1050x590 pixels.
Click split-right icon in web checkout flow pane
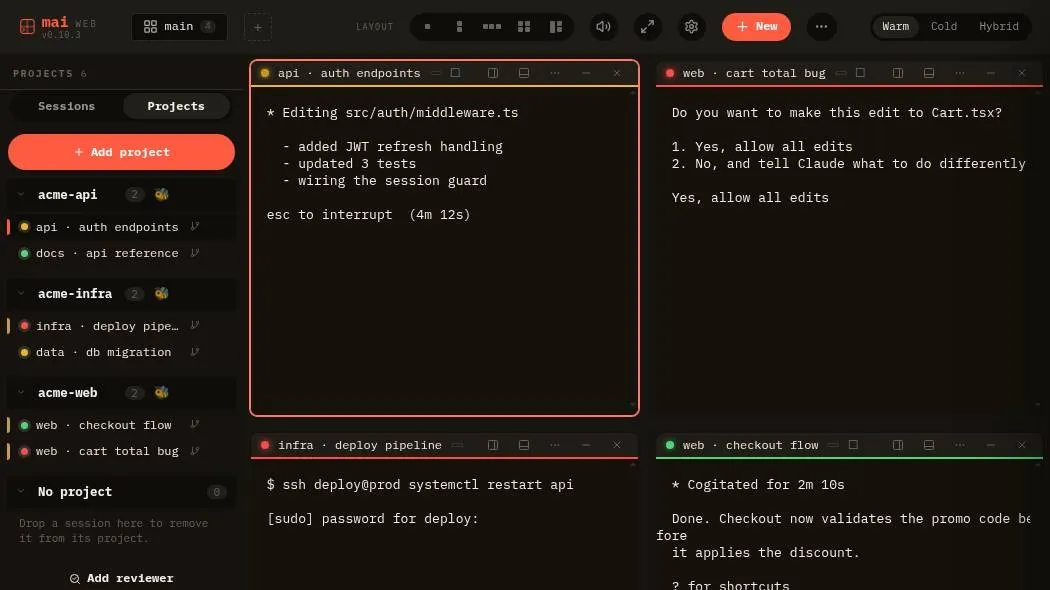898,445
